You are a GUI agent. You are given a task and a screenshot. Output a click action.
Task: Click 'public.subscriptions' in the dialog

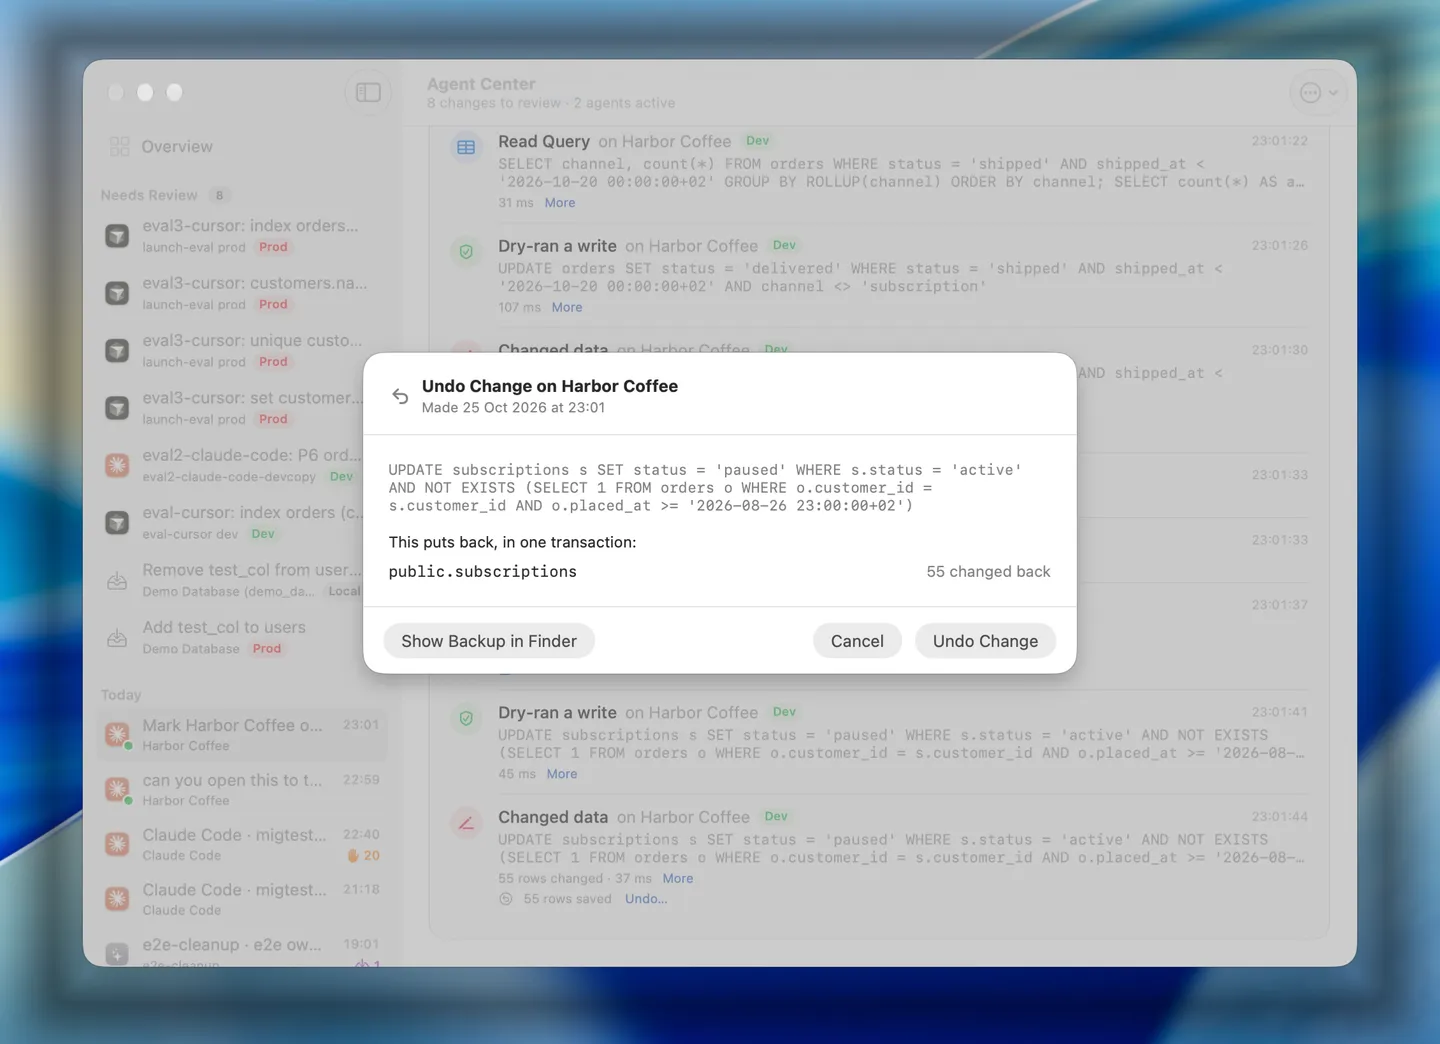483,572
